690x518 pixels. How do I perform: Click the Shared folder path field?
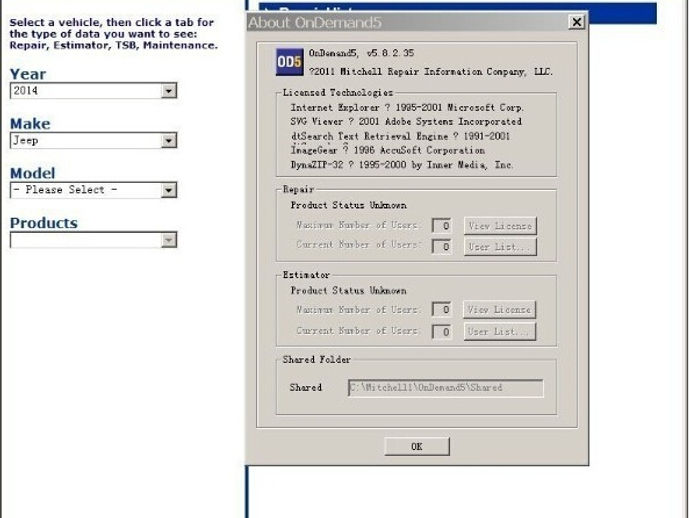(445, 388)
